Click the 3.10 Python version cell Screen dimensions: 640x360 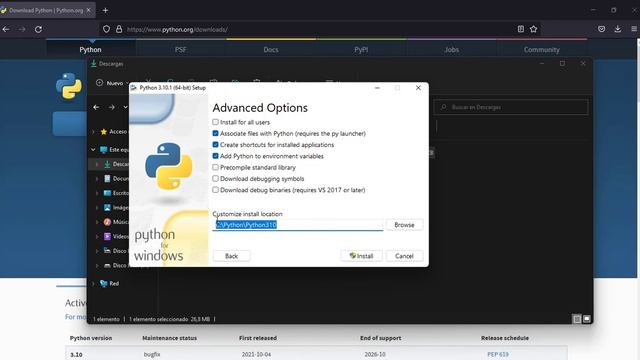pos(76,355)
